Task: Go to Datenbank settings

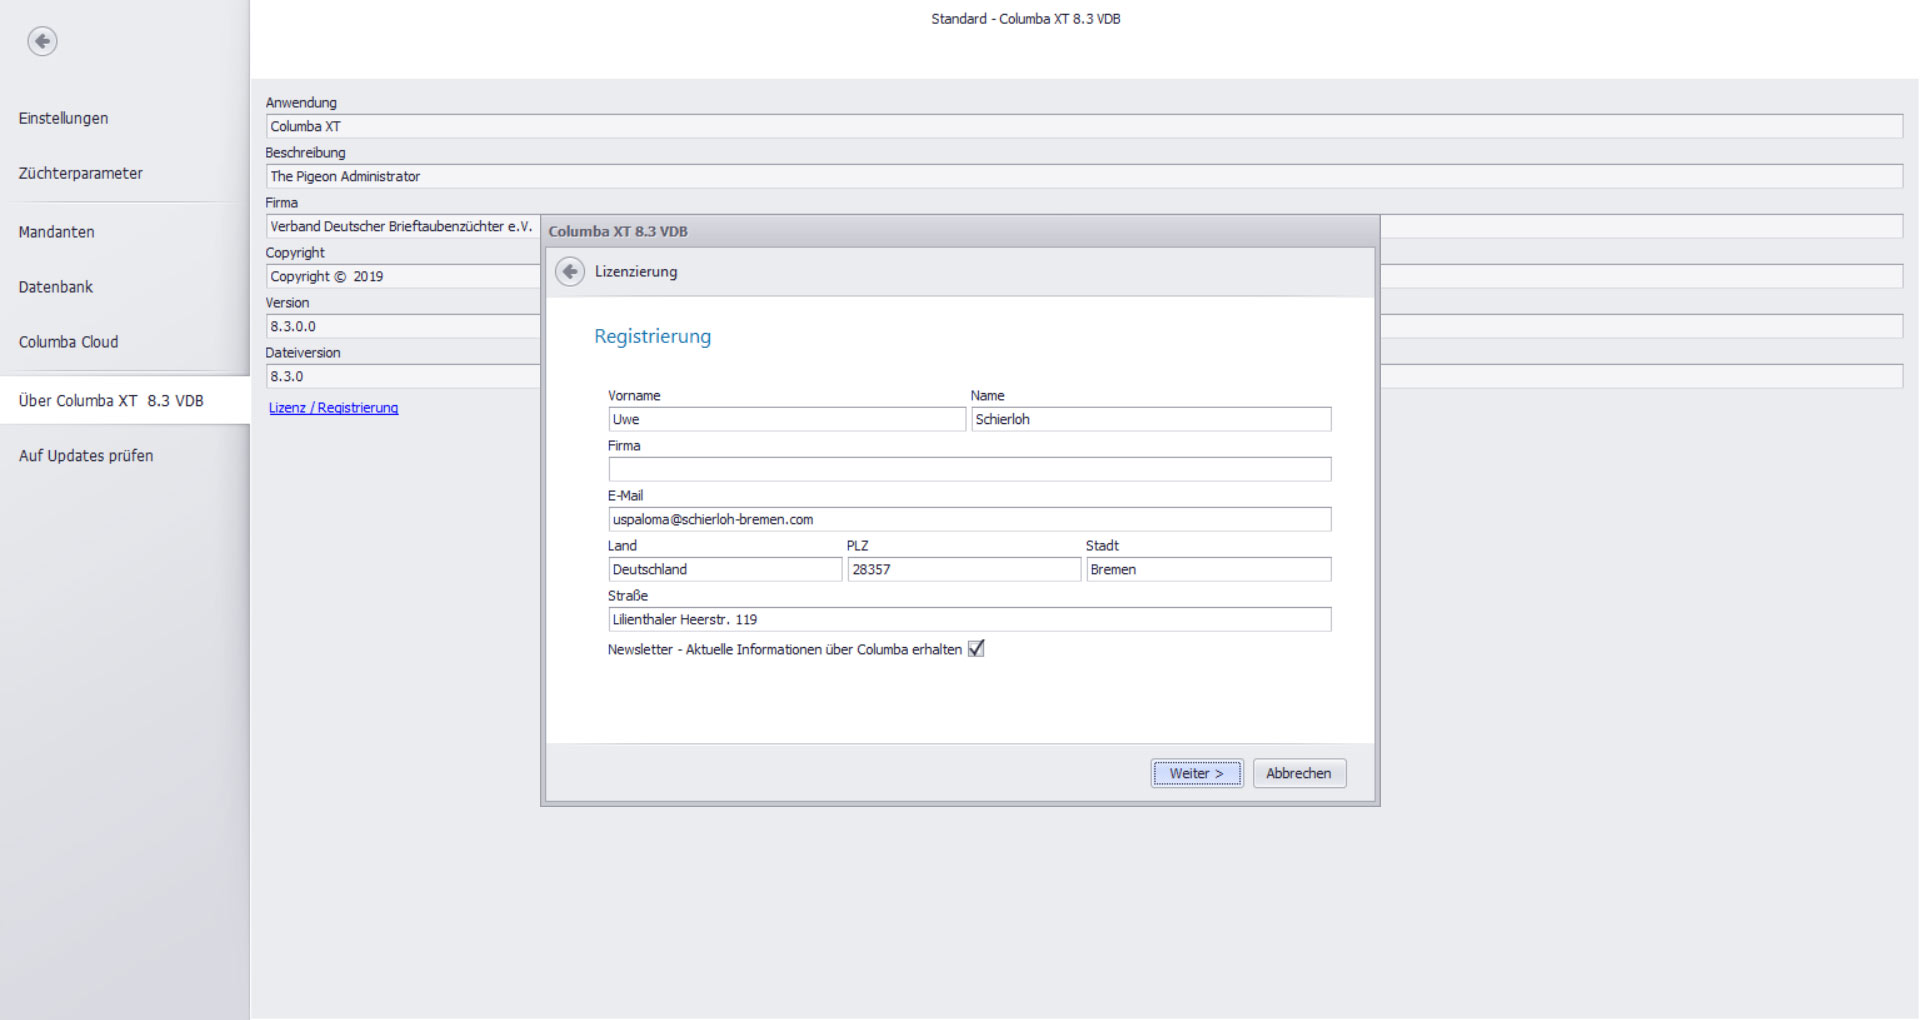Action: tap(55, 287)
